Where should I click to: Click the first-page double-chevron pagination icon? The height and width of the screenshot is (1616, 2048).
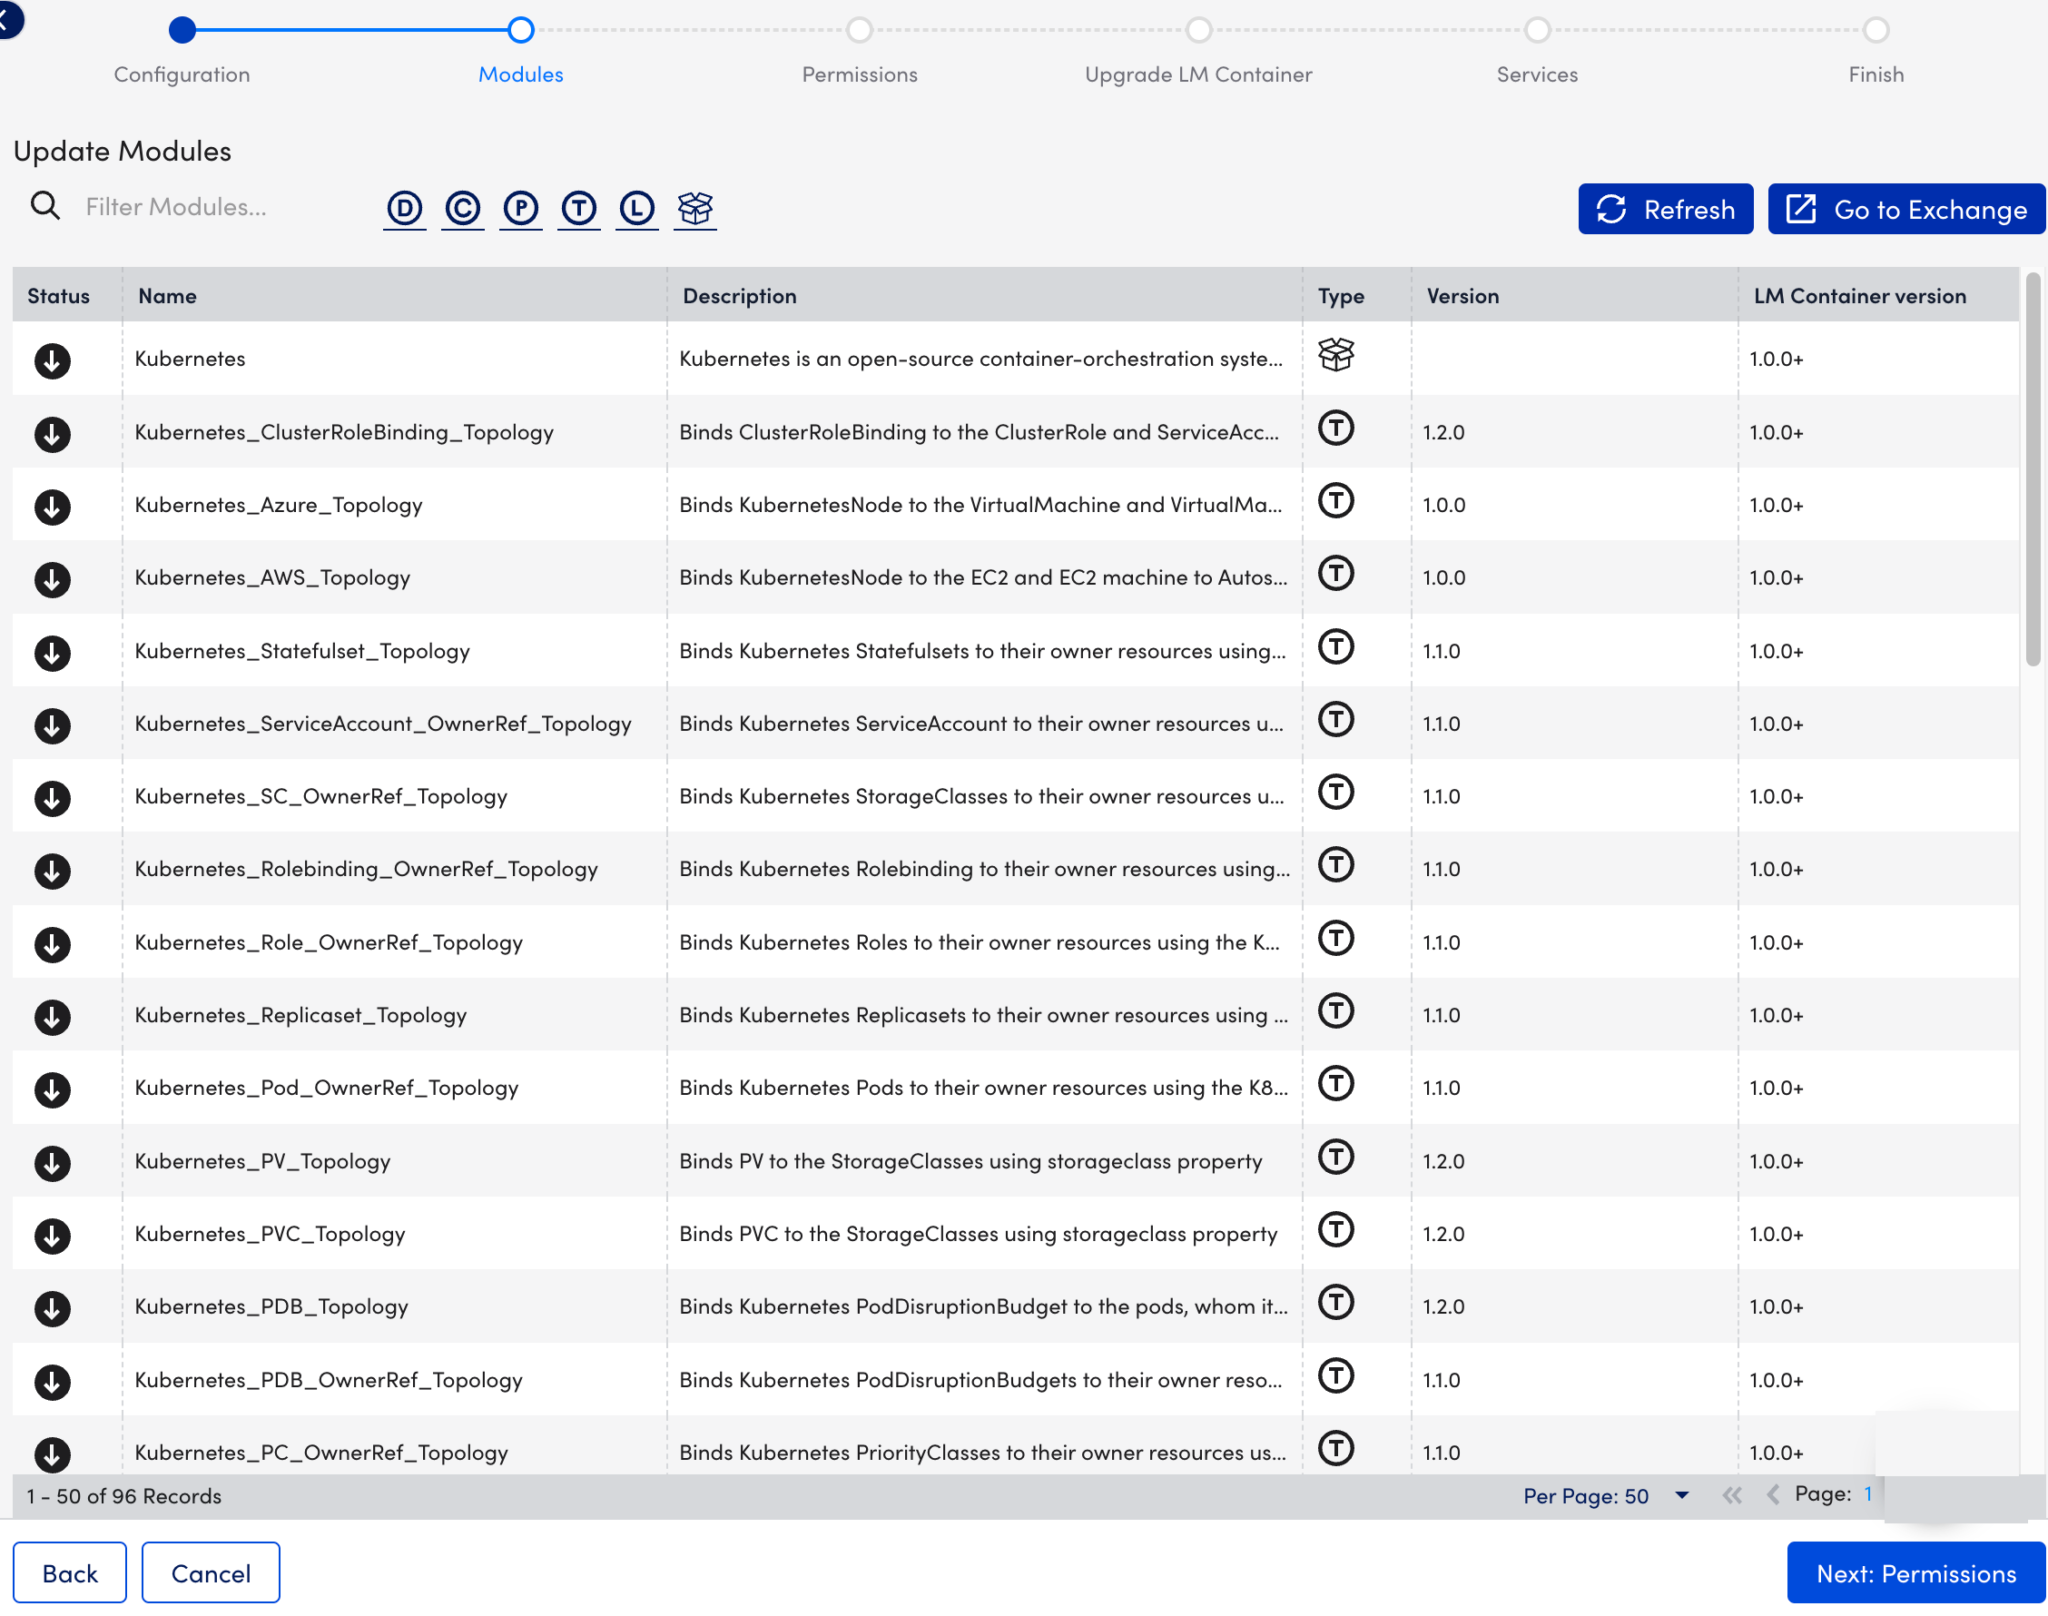[1733, 1495]
